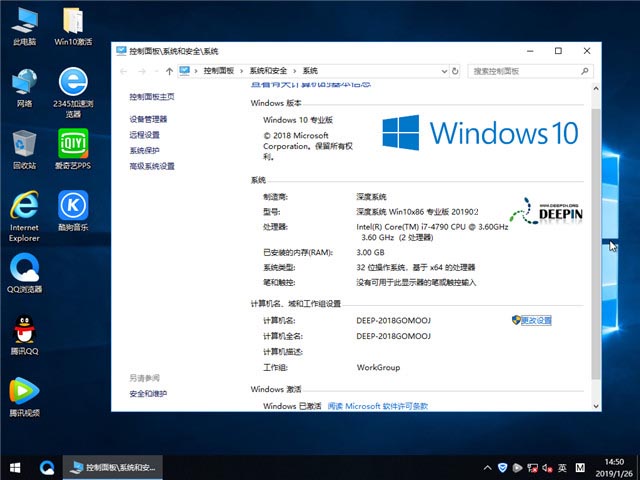Click 系统 in the breadcrumb path
The image size is (640, 480).
pyautogui.click(x=310, y=71)
